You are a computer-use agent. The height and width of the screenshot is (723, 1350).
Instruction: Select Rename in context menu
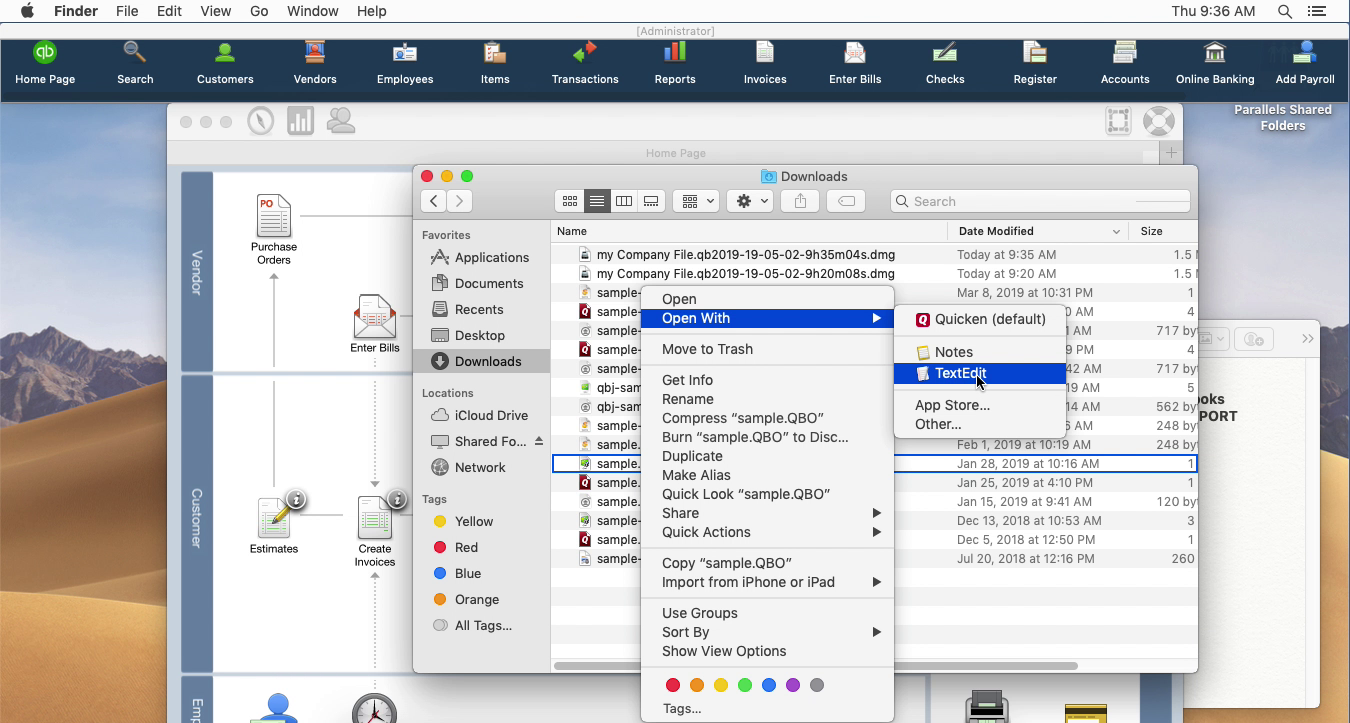click(767, 399)
